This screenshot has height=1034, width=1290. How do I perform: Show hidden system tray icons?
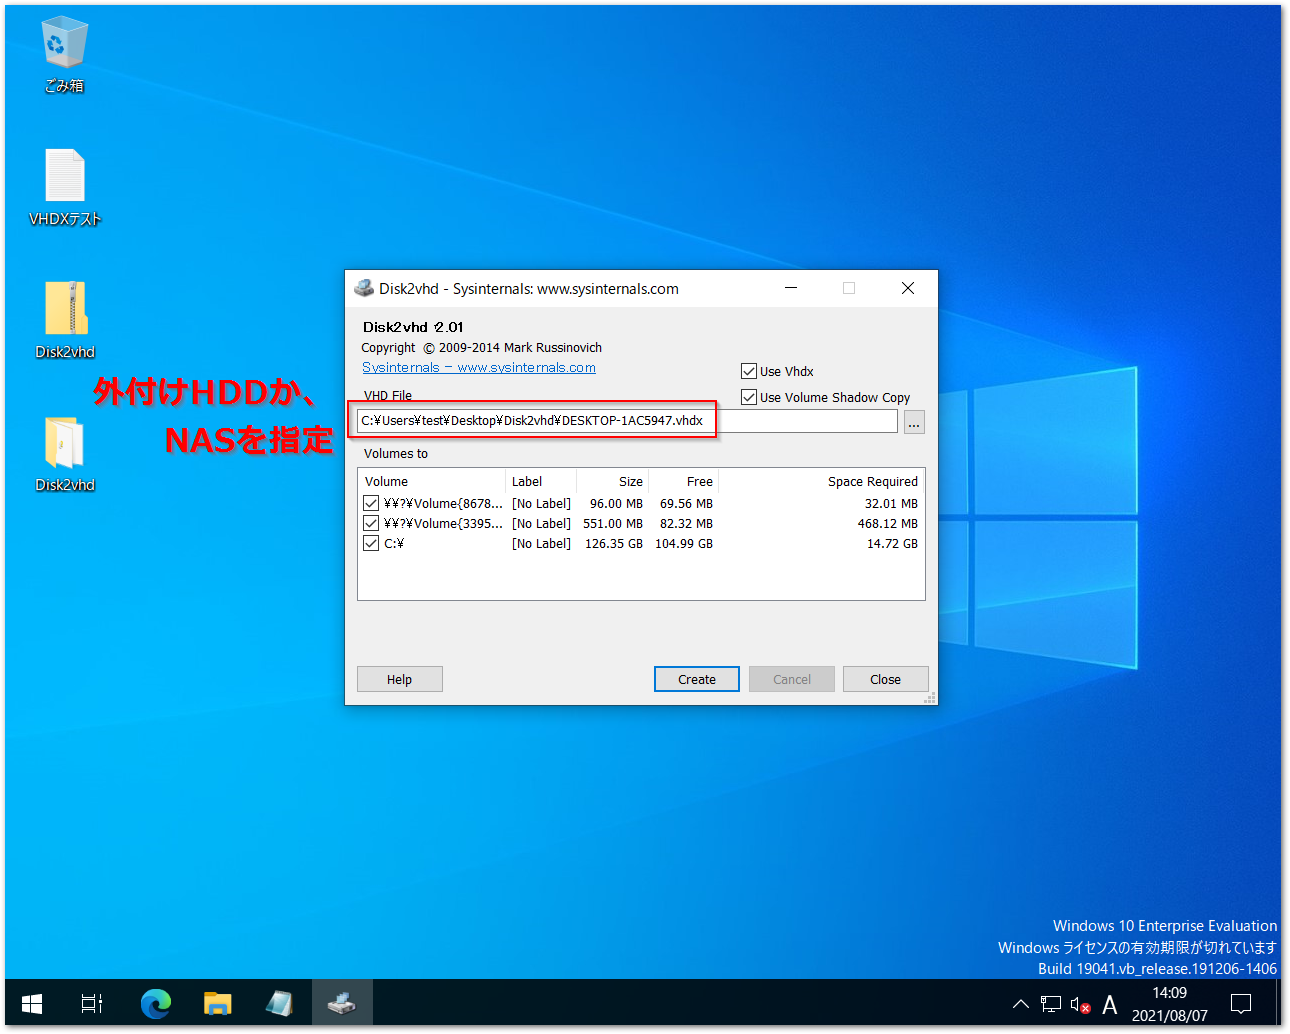pos(1020,1004)
